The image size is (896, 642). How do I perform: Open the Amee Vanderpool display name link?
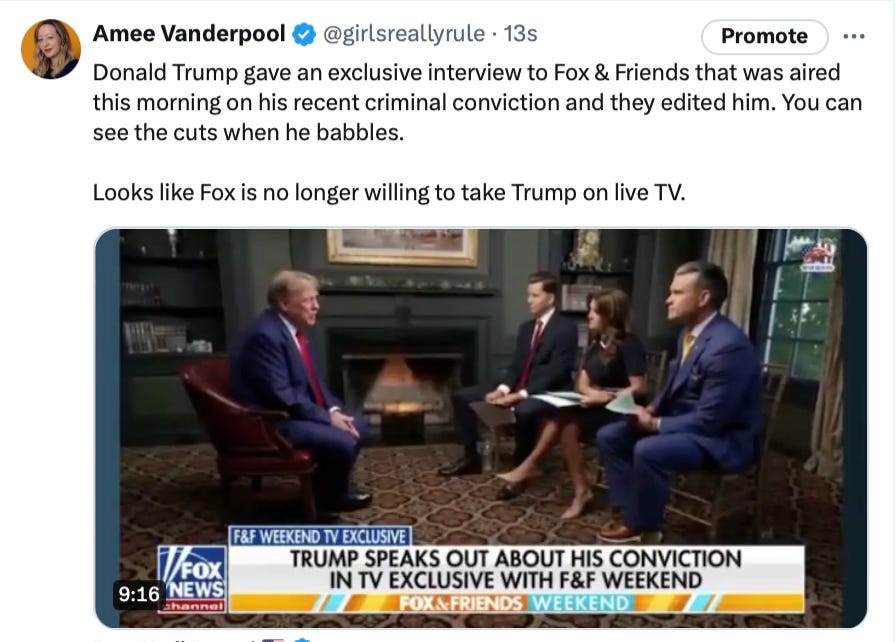189,34
